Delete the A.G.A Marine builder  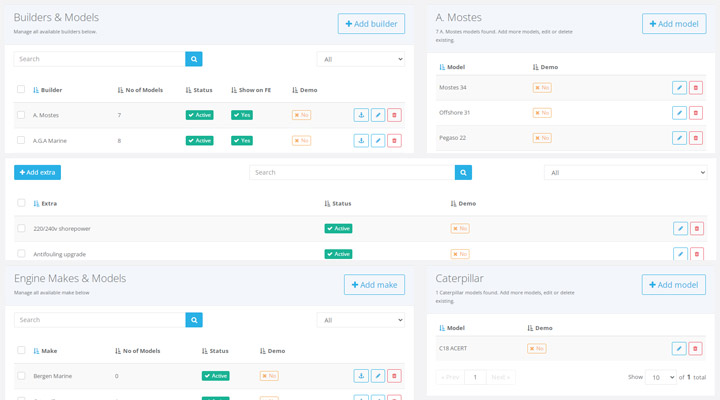394,141
